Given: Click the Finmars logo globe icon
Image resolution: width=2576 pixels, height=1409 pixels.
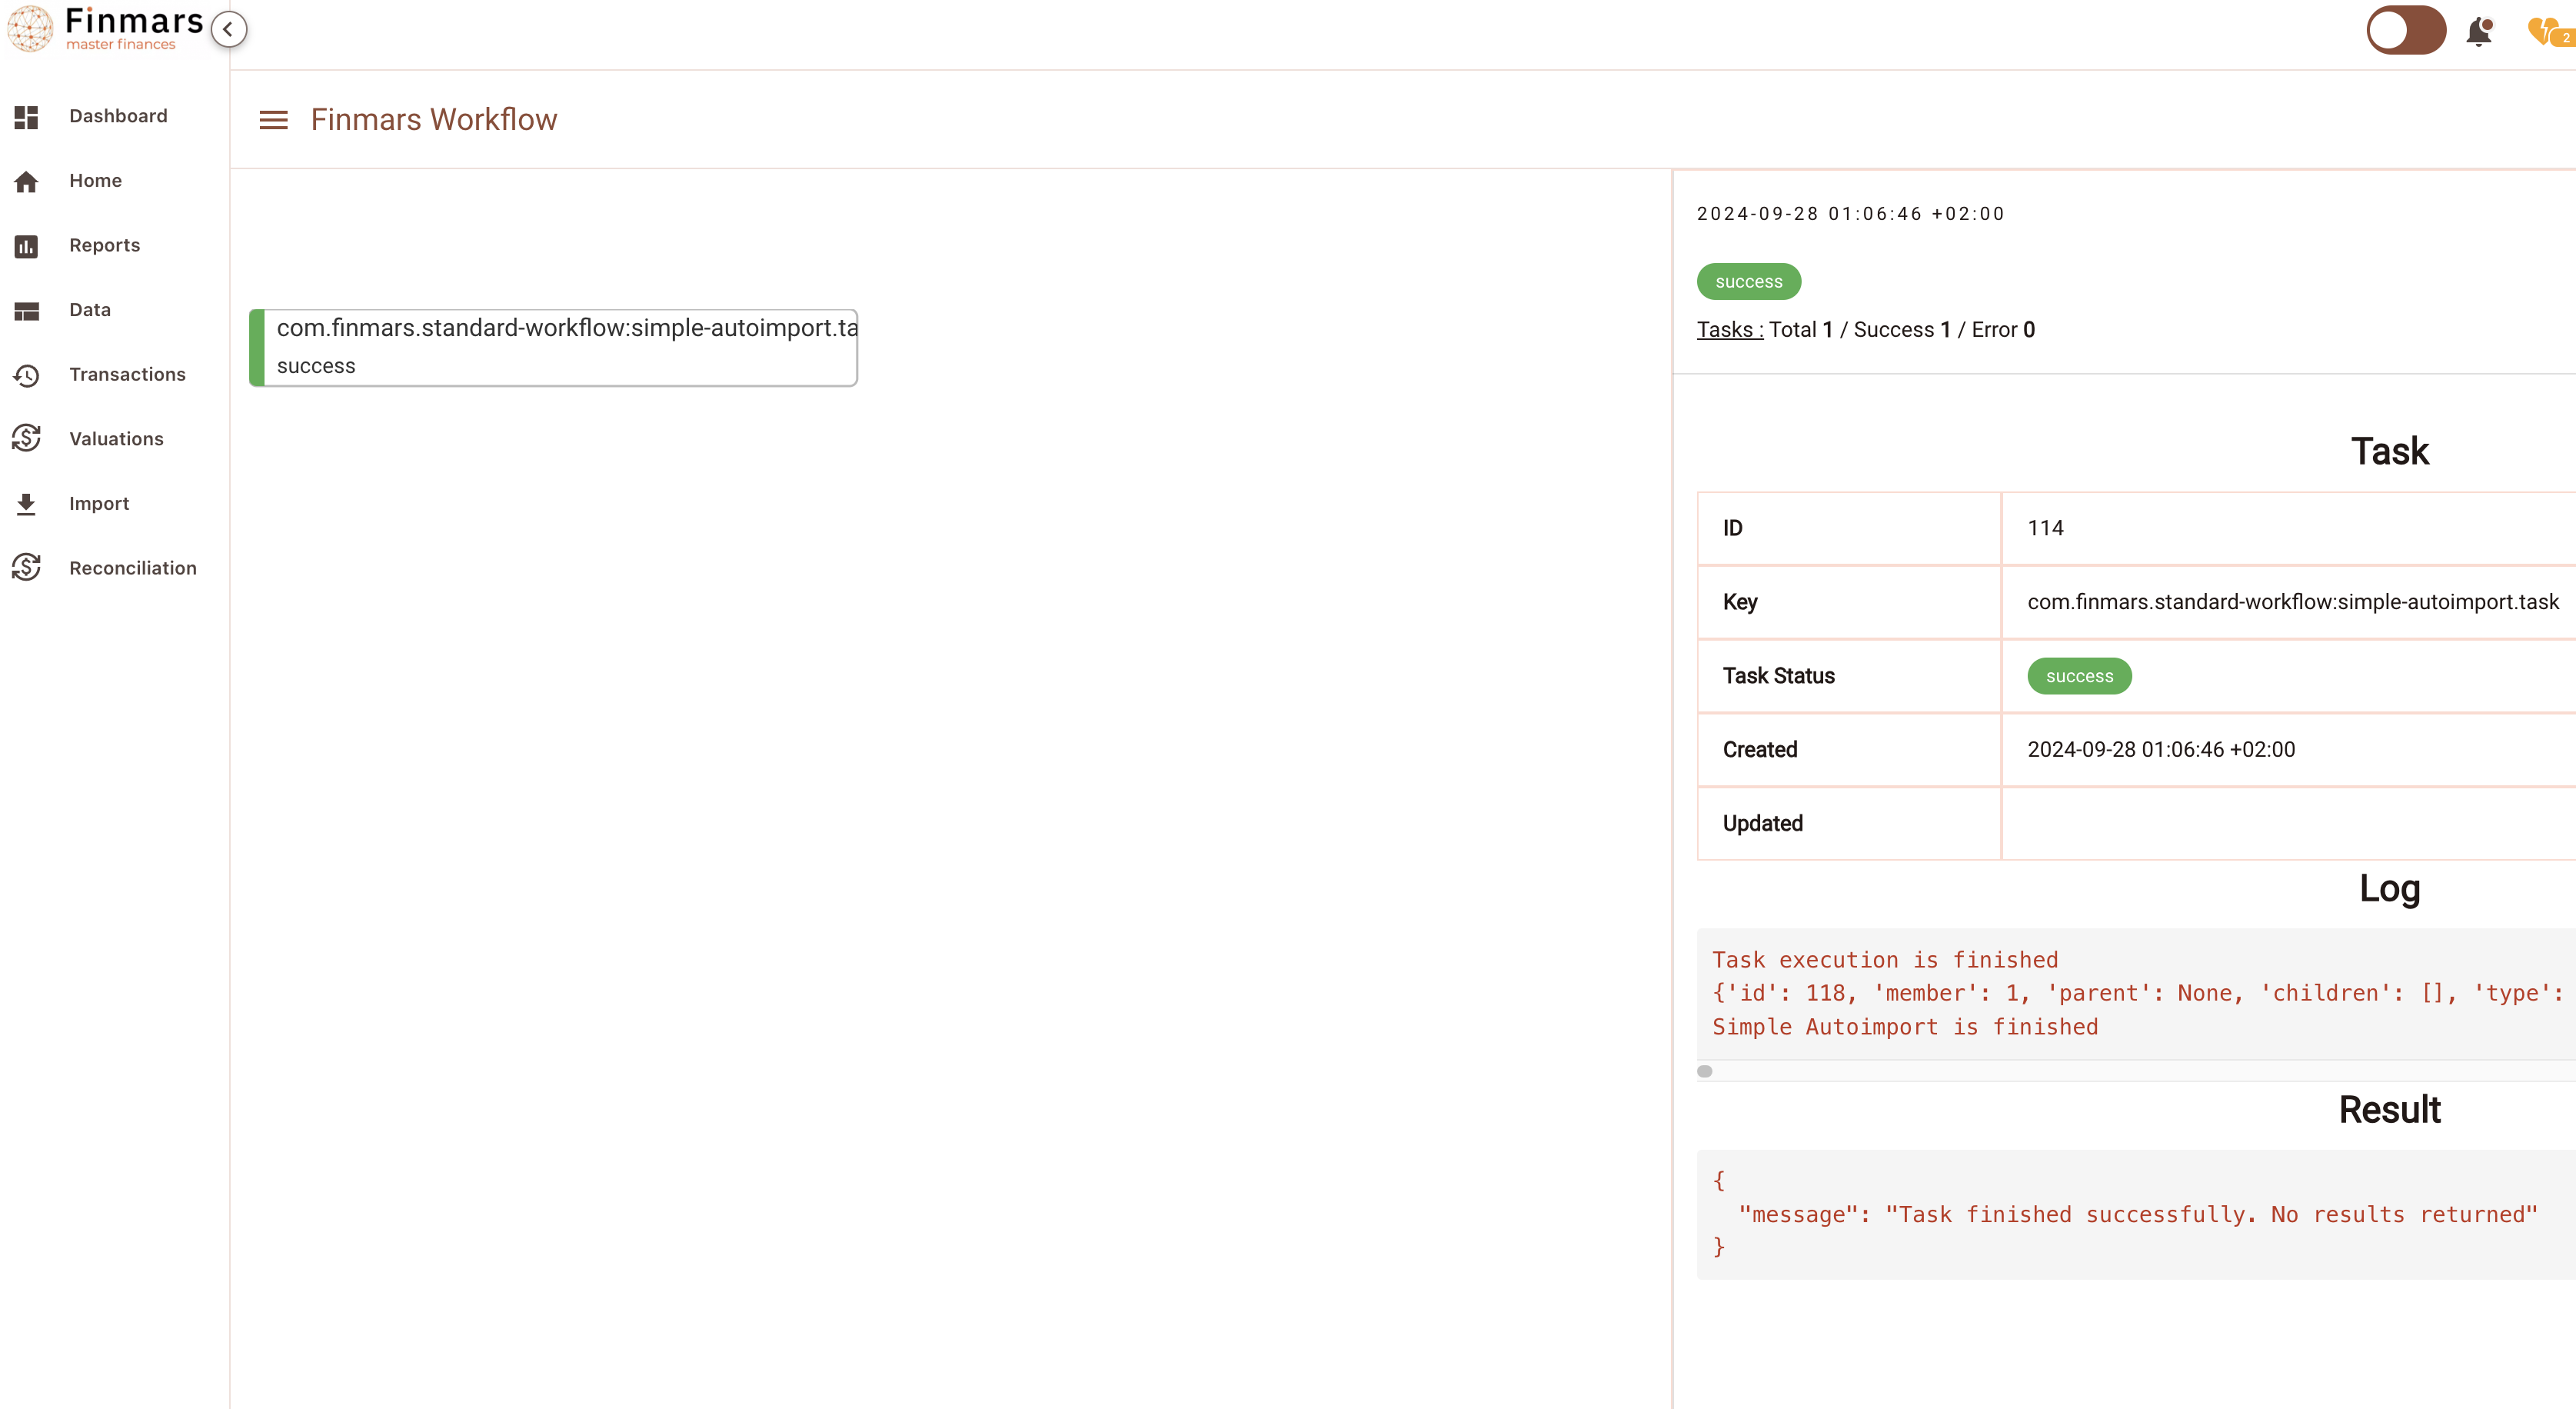Looking at the screenshot, I should tap(30, 29).
